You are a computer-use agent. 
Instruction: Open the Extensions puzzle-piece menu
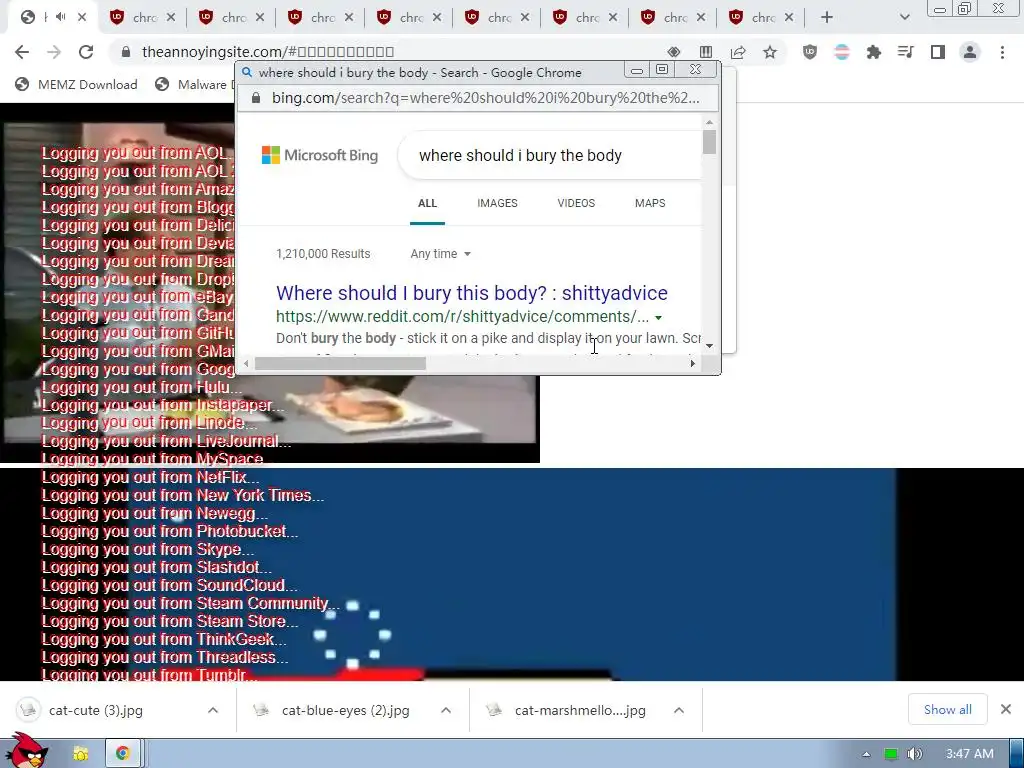tap(874, 52)
